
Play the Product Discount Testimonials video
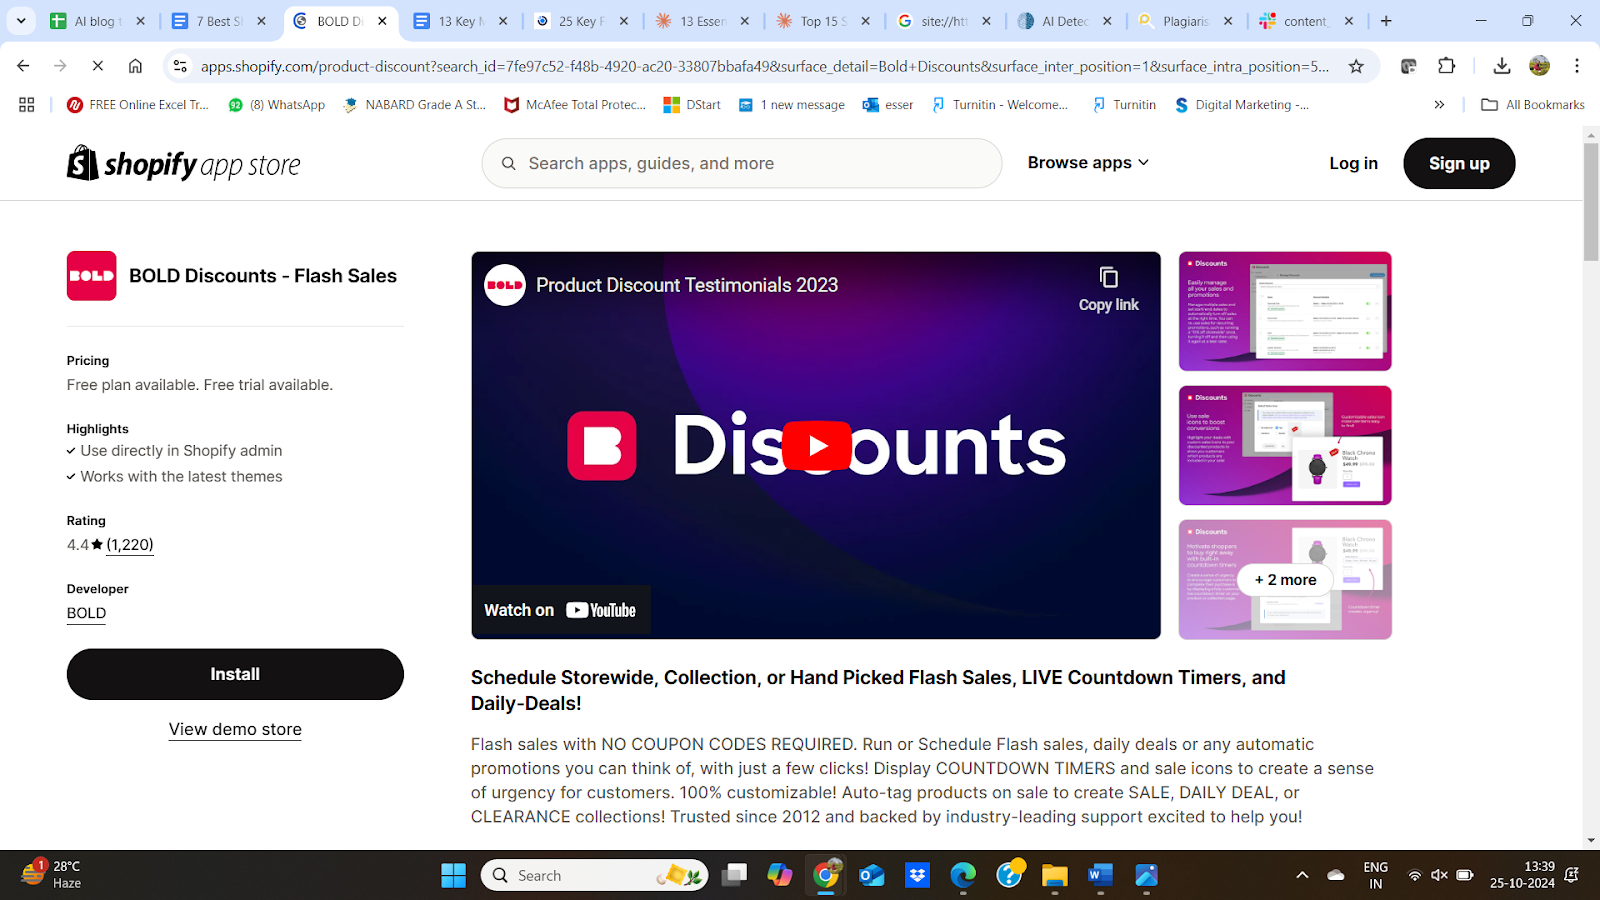816,446
